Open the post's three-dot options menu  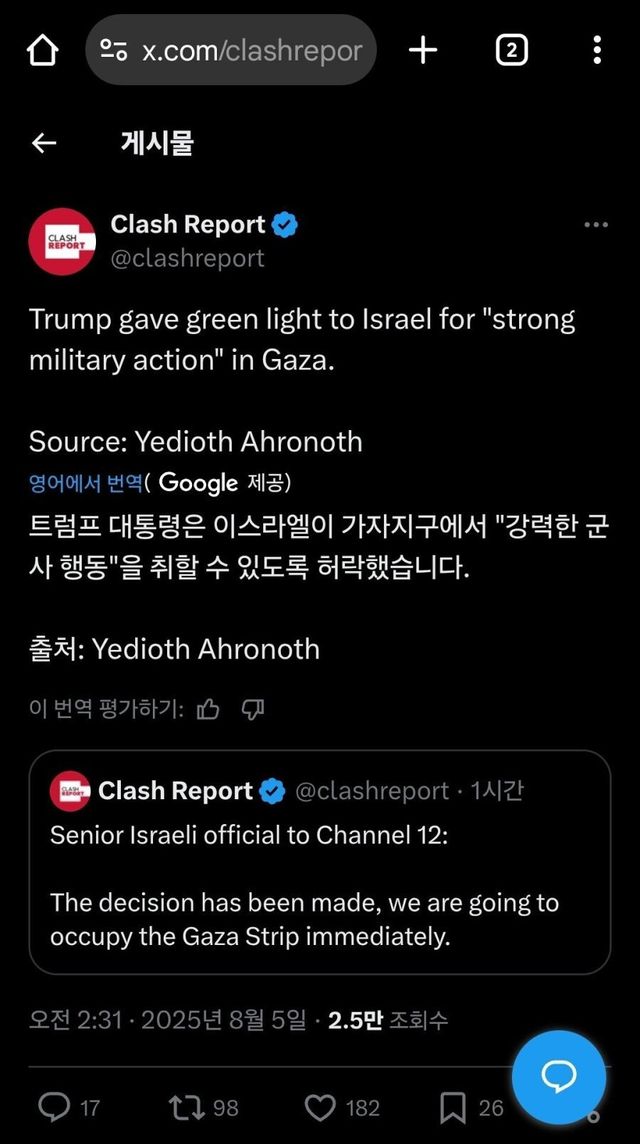[x=595, y=224]
